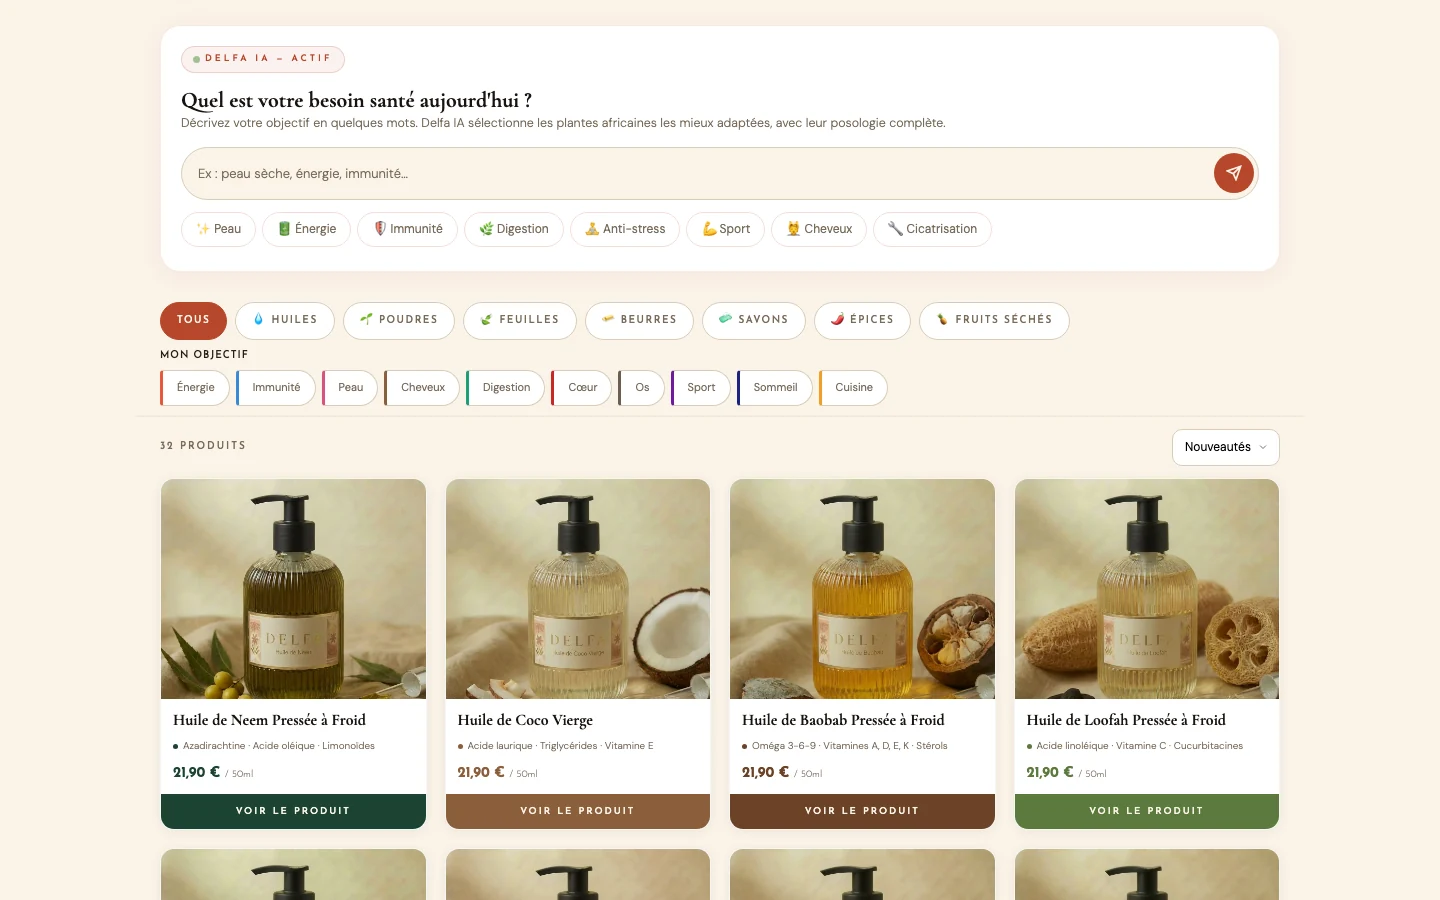This screenshot has height=900, width=1440.
Task: View product button for Huile de Baobab
Action: pos(862,811)
